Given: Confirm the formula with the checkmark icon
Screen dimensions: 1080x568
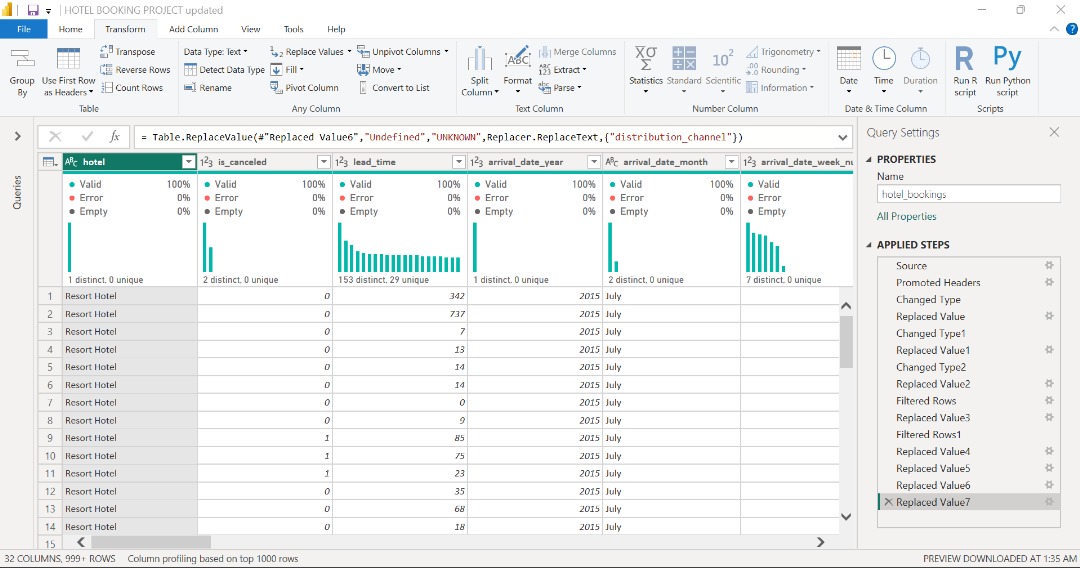Looking at the screenshot, I should [x=87, y=136].
